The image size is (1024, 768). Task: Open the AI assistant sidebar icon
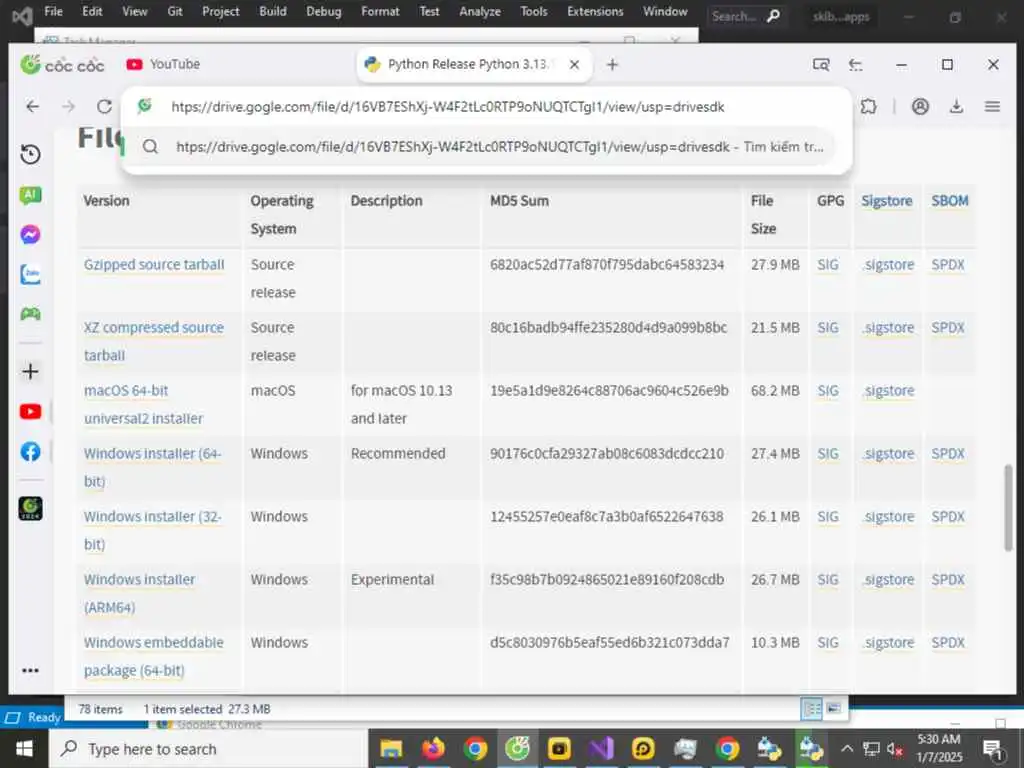pos(31,195)
